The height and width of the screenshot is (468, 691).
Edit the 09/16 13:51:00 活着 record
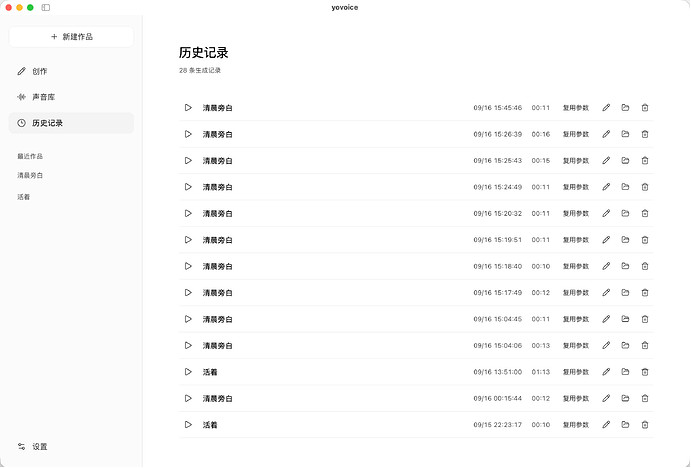click(606, 372)
